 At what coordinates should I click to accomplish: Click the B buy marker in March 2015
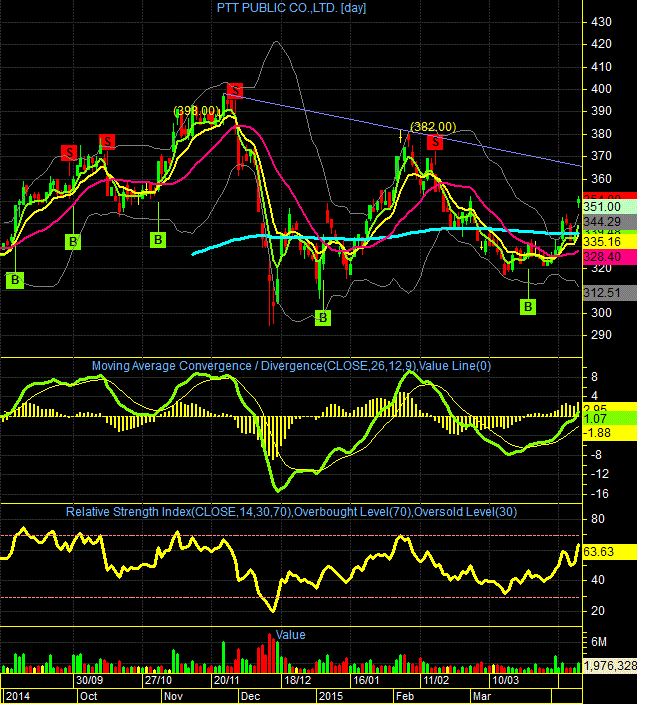click(528, 307)
